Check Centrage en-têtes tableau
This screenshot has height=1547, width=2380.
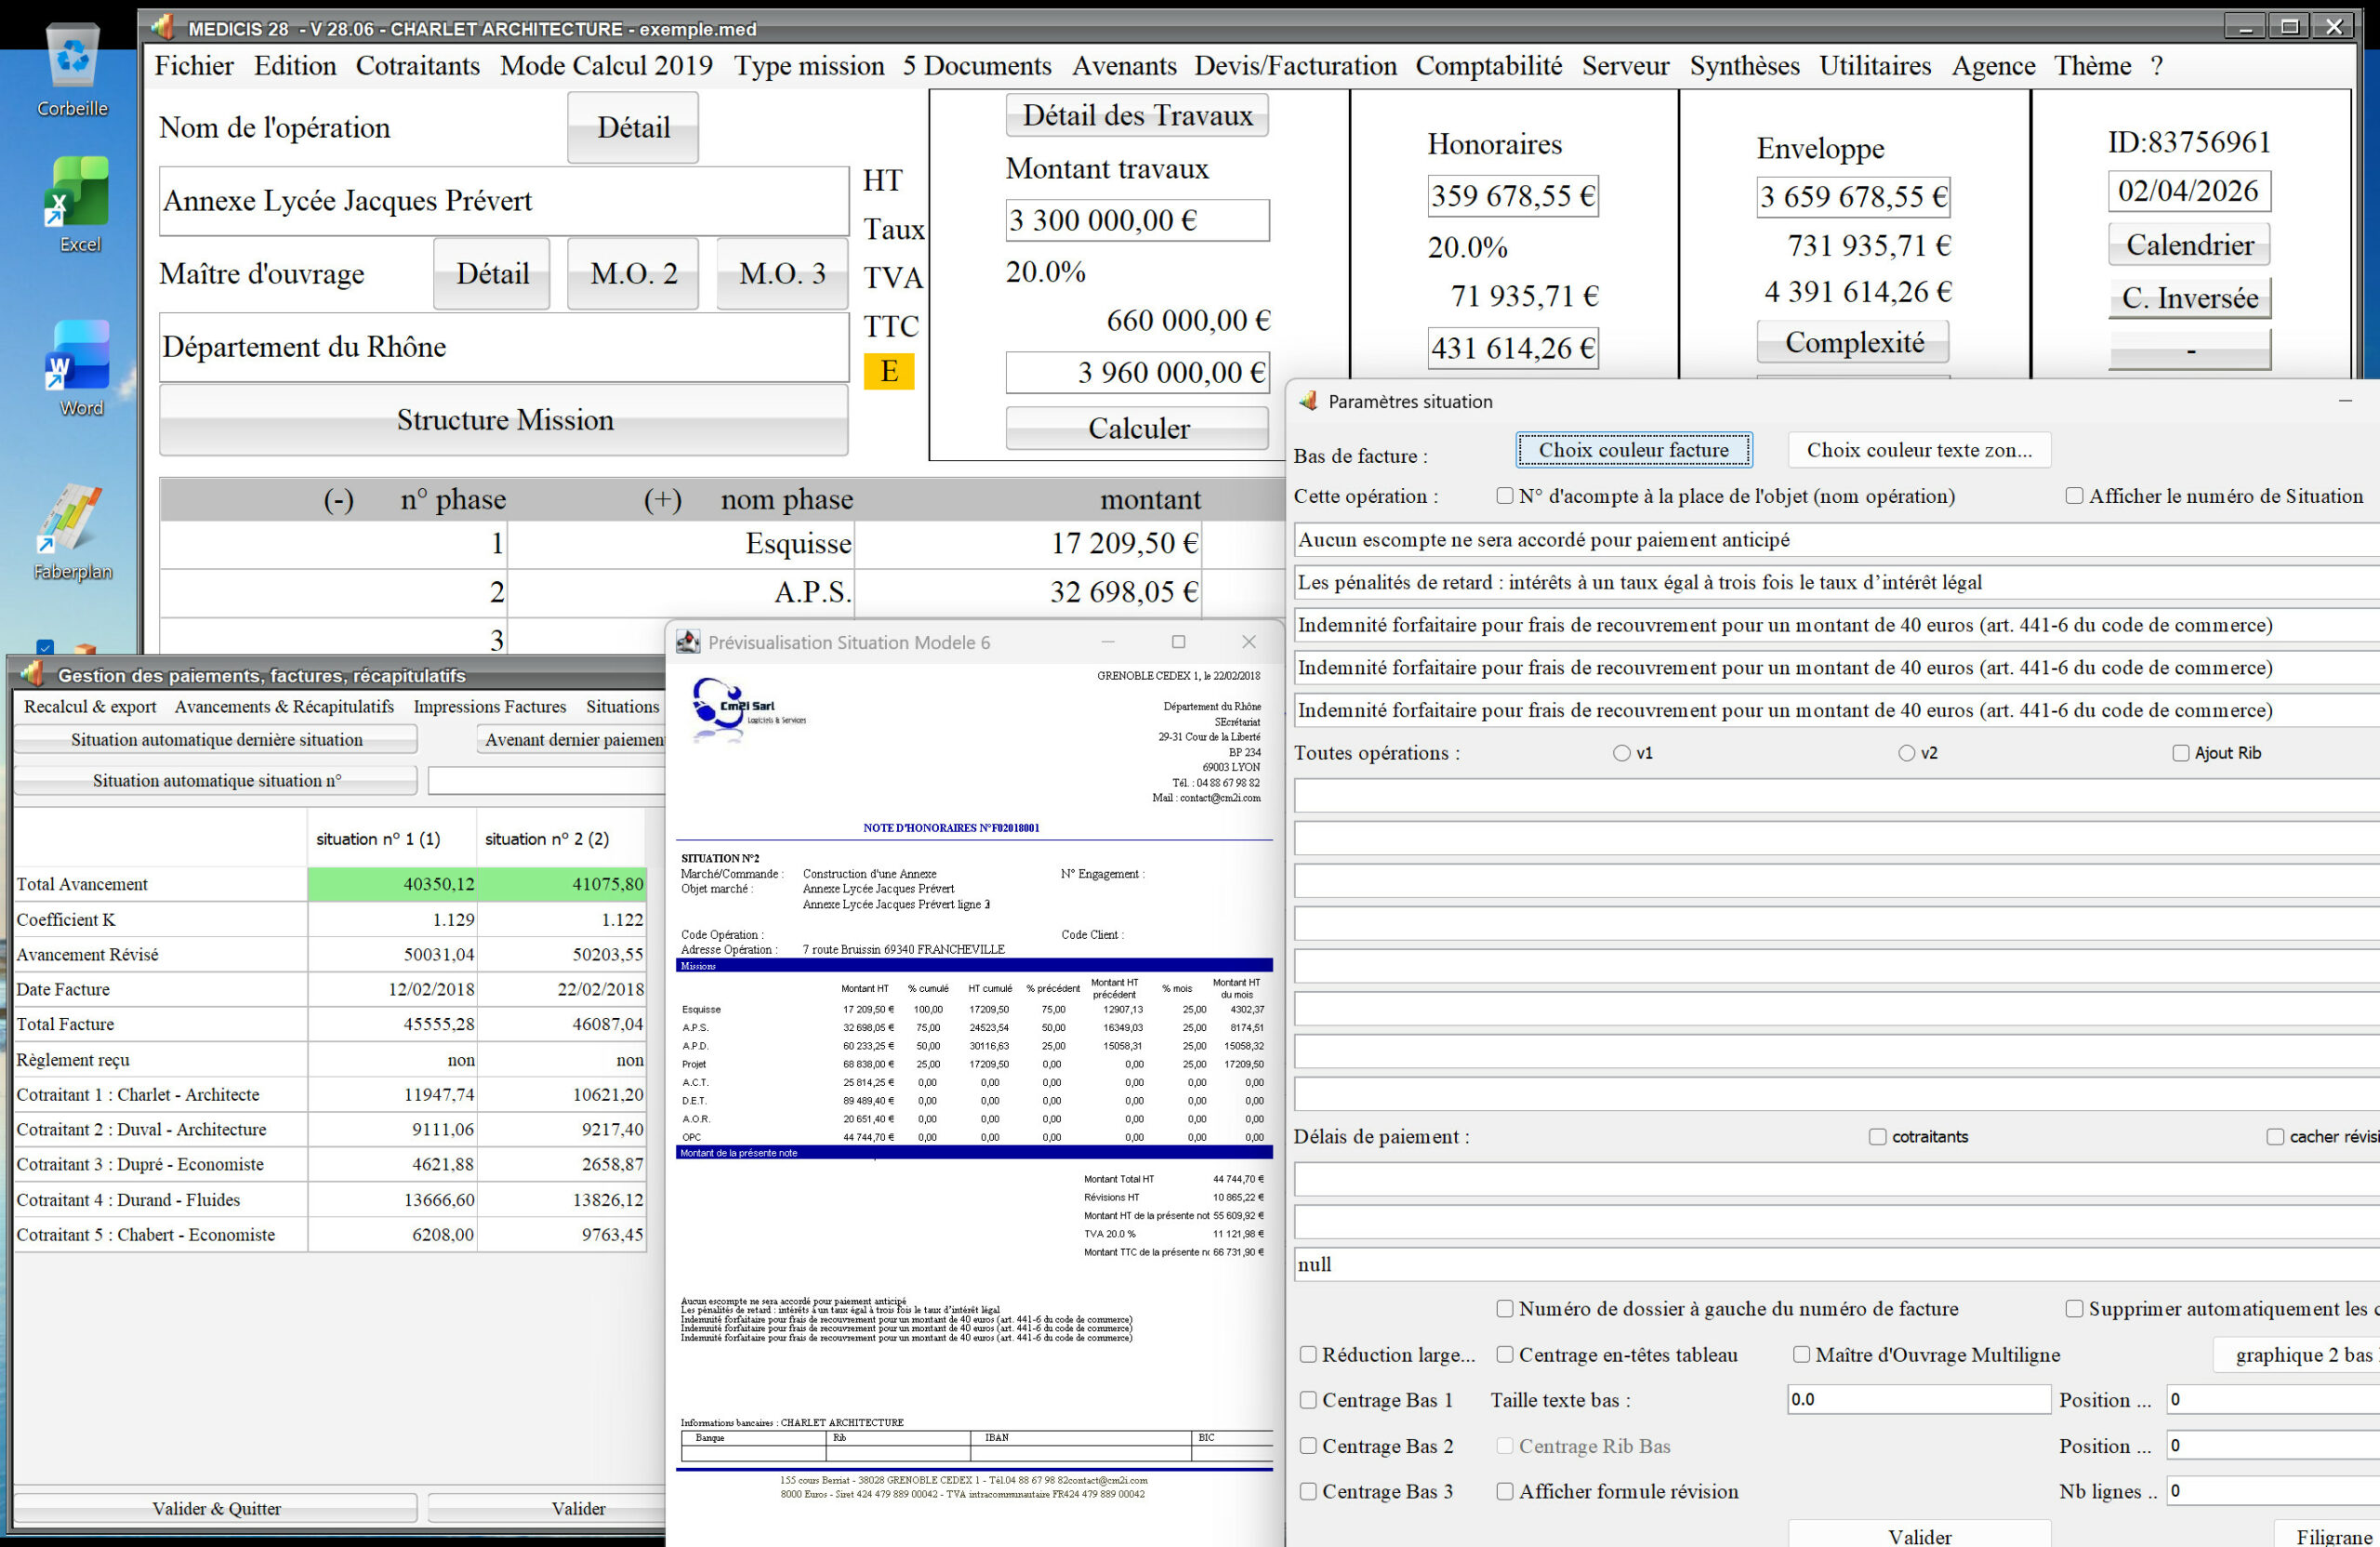click(x=1504, y=1355)
